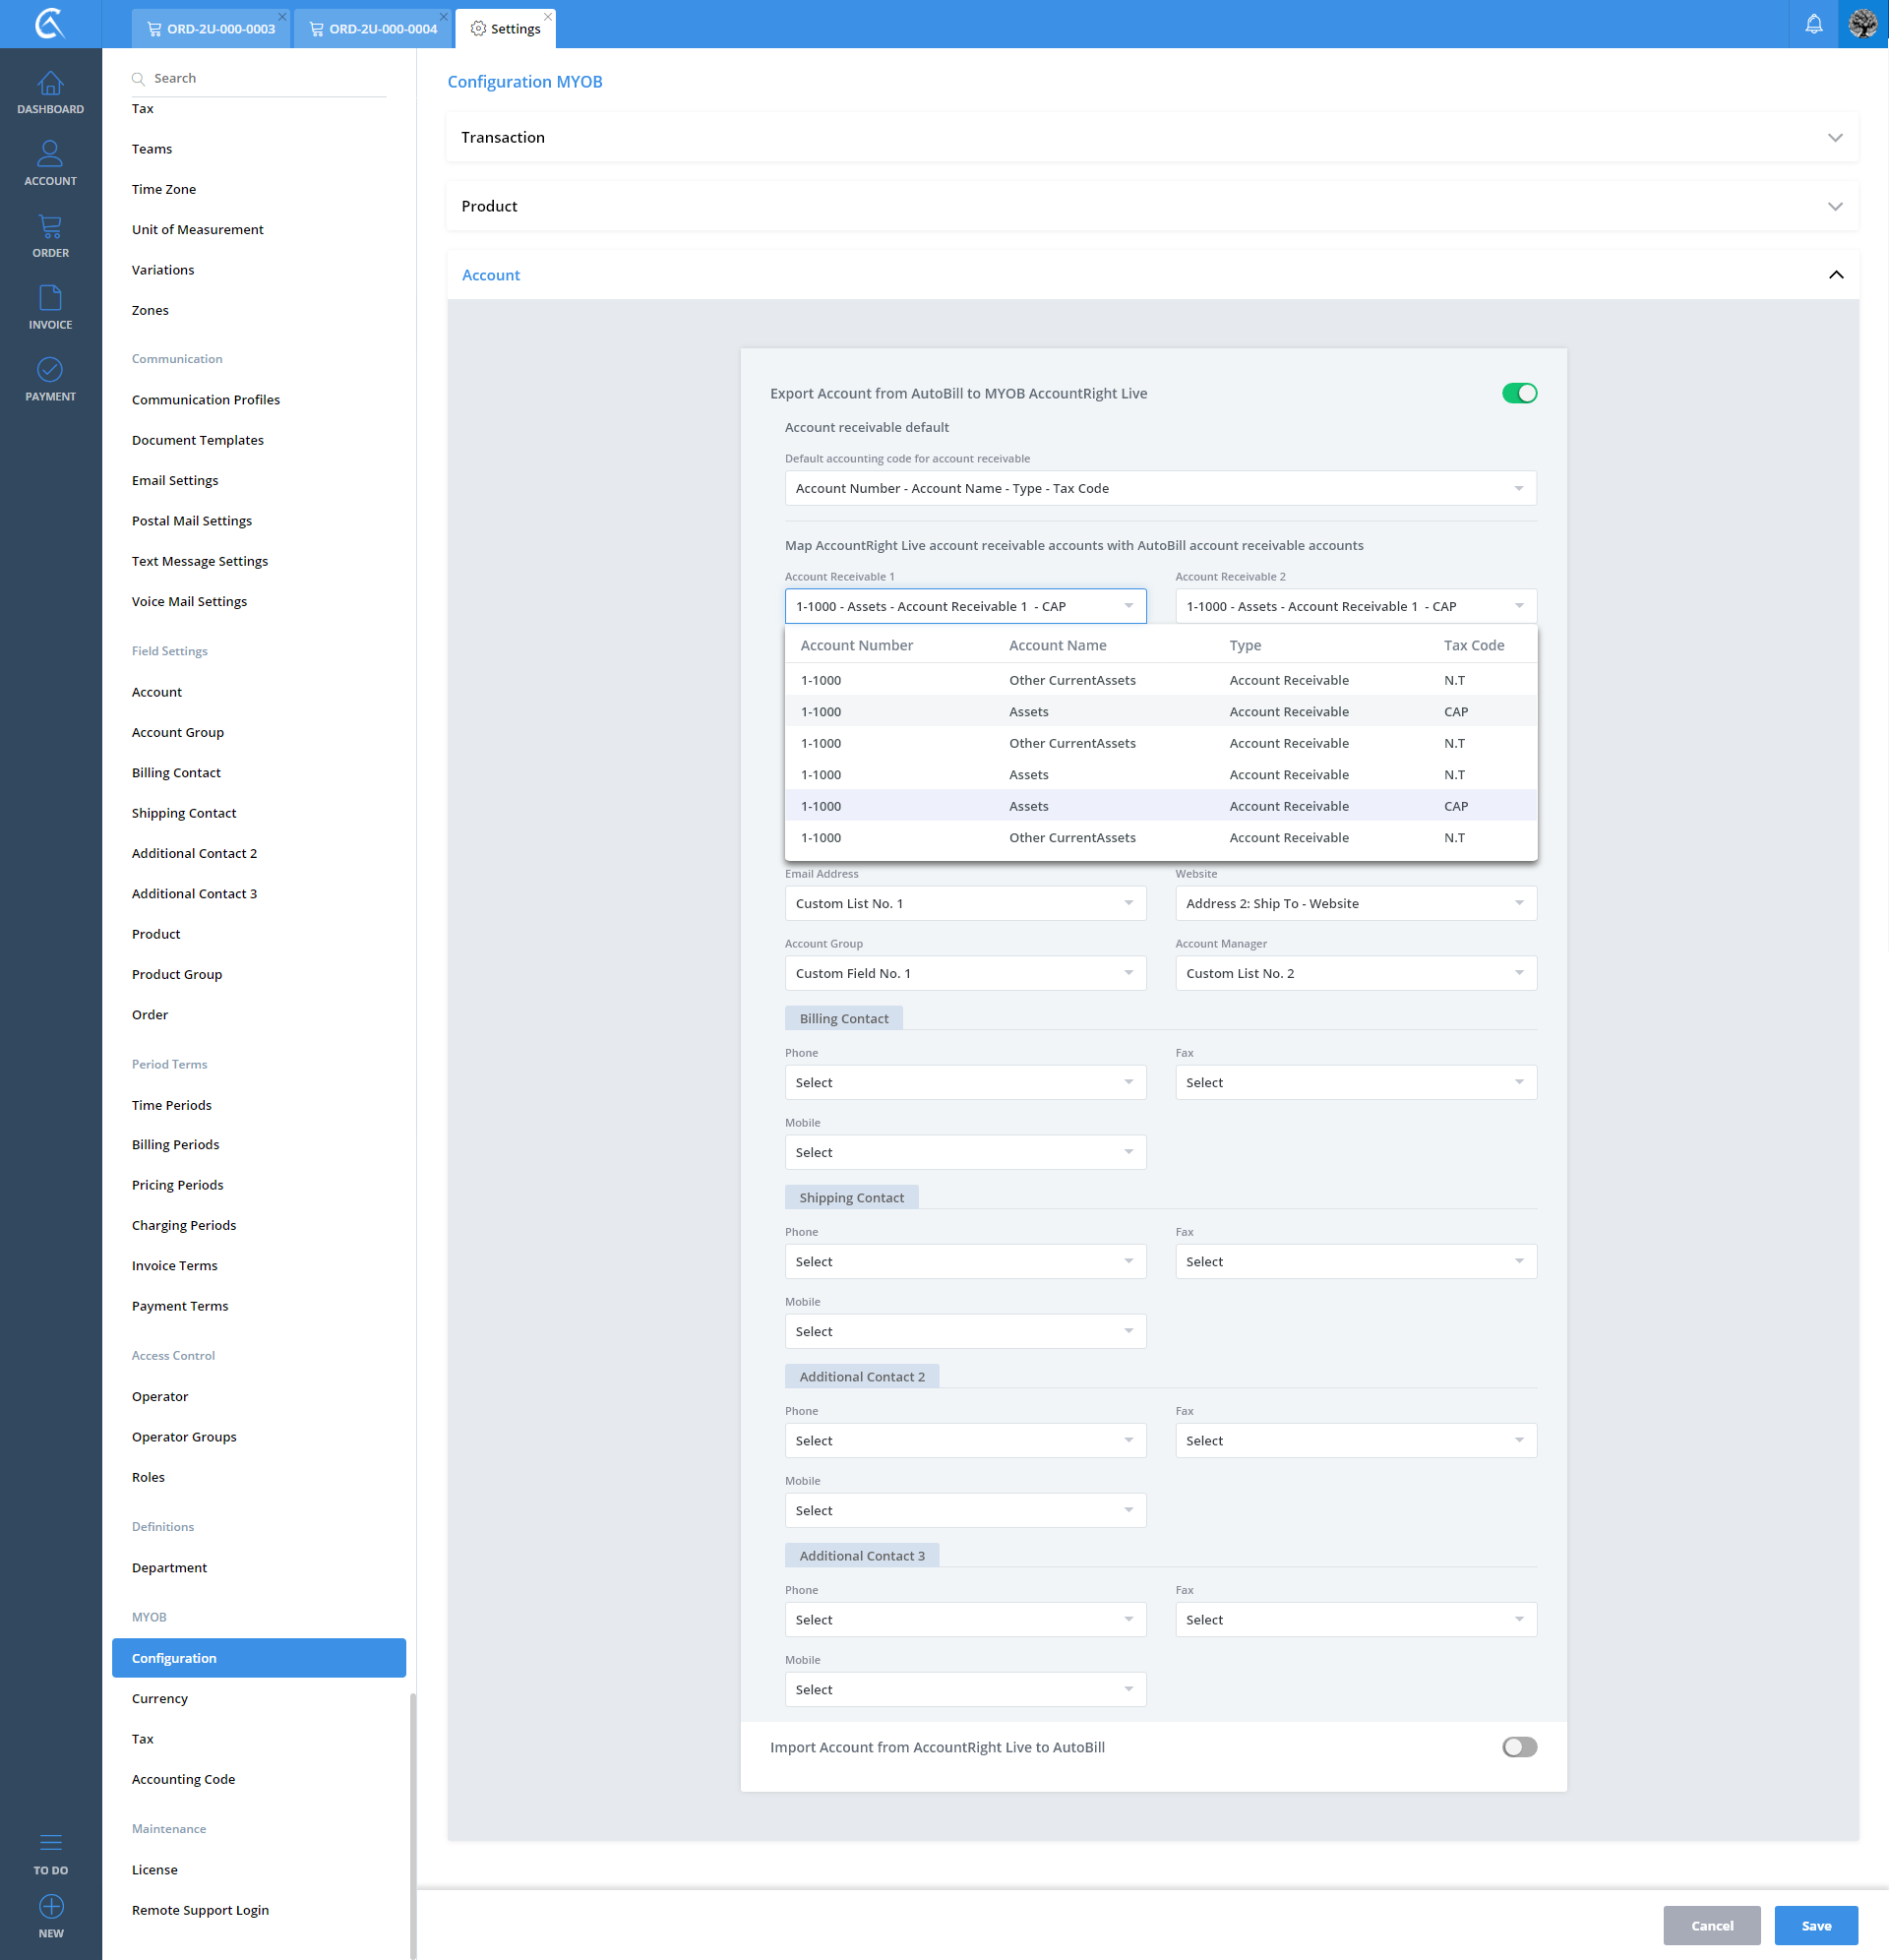The height and width of the screenshot is (1960, 1889).
Task: Select Accounting Code in MYOB menu
Action: [x=183, y=1779]
